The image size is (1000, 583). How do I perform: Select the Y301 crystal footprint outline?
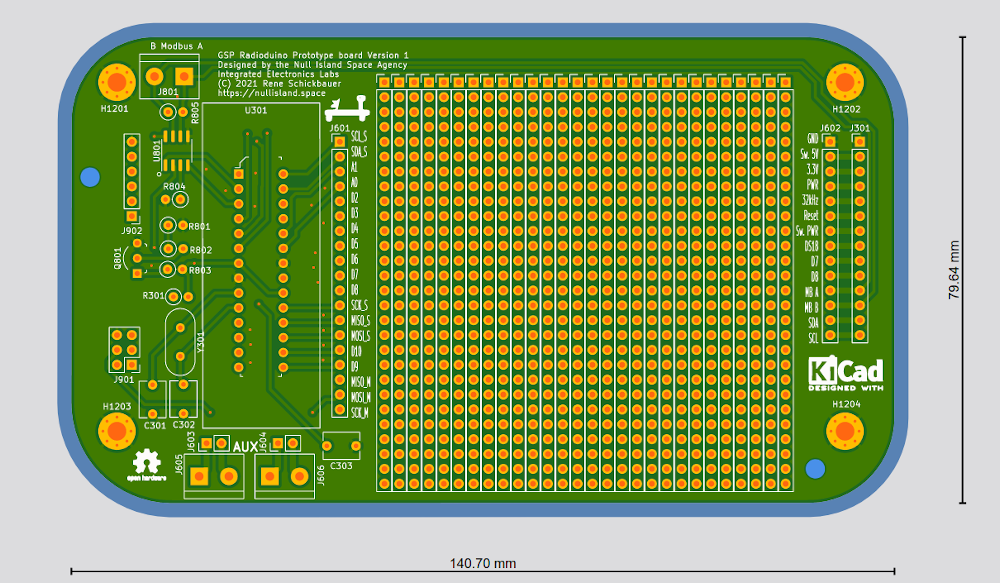coord(180,342)
